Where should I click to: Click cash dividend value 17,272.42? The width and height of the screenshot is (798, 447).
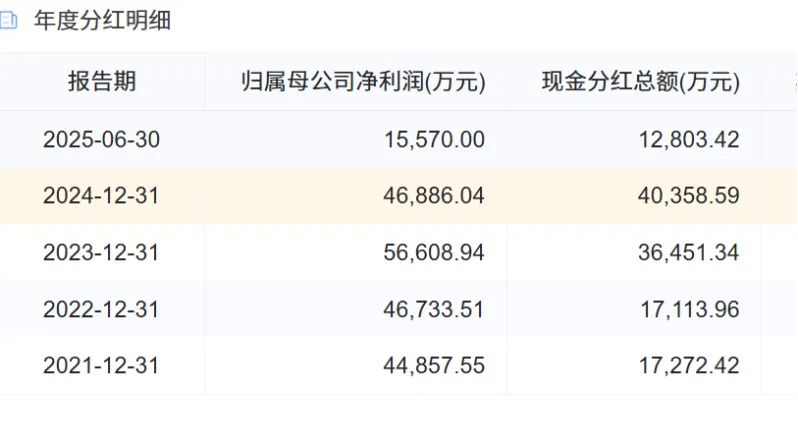690,366
